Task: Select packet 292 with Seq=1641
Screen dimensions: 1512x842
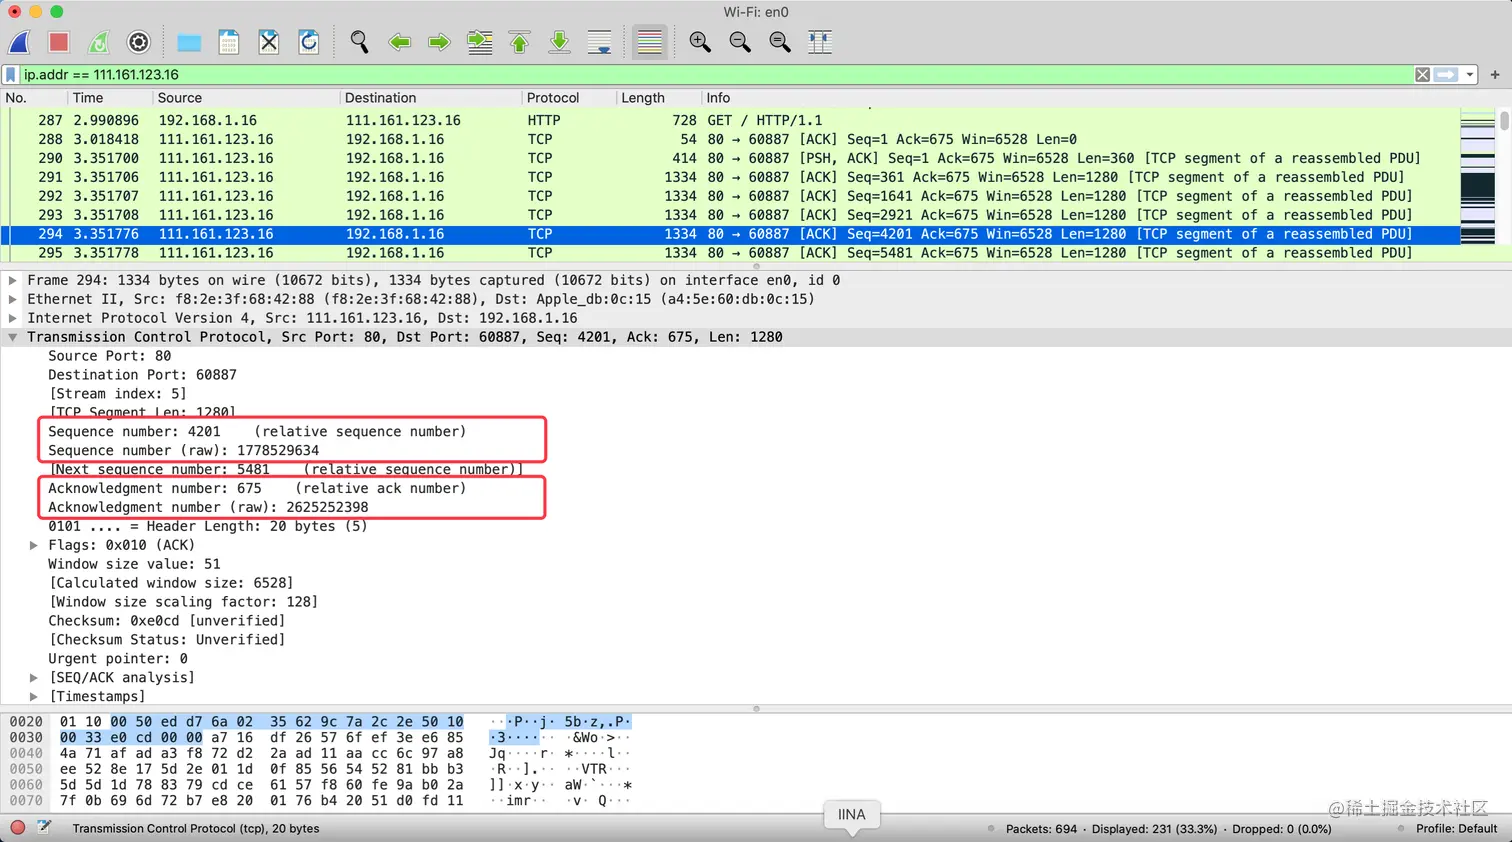Action: click(x=730, y=196)
